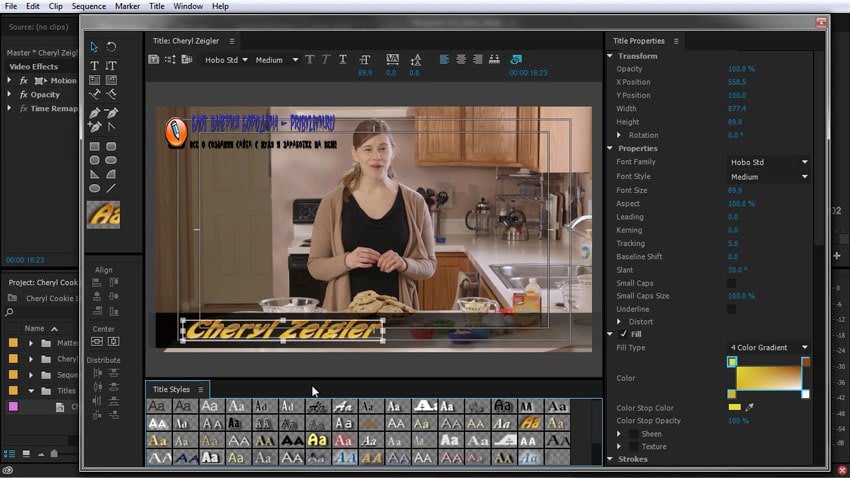Select the Rectangle shape tool

95,146
